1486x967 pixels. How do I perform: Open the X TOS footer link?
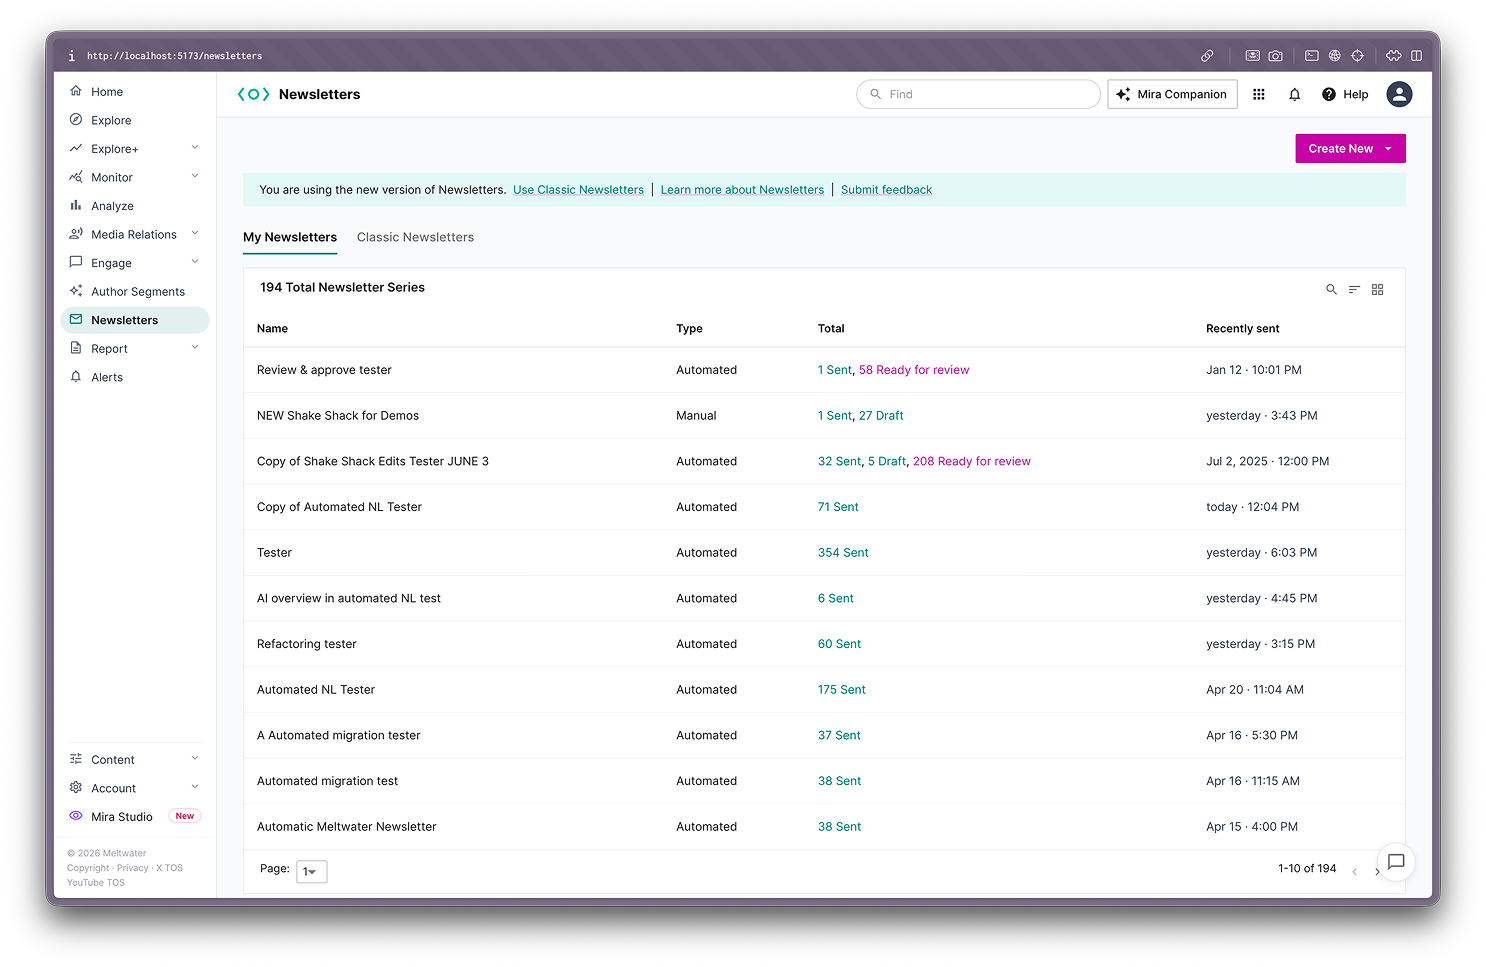coord(169,868)
